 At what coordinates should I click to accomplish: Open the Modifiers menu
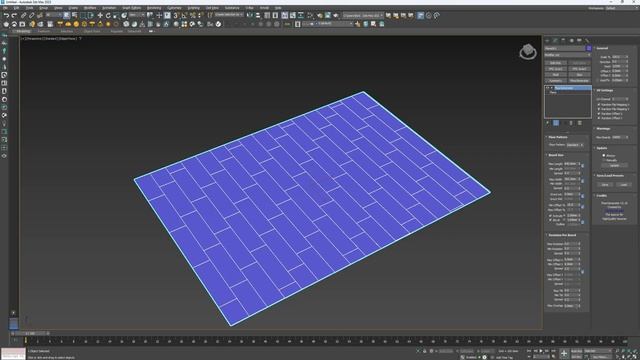pyautogui.click(x=90, y=8)
